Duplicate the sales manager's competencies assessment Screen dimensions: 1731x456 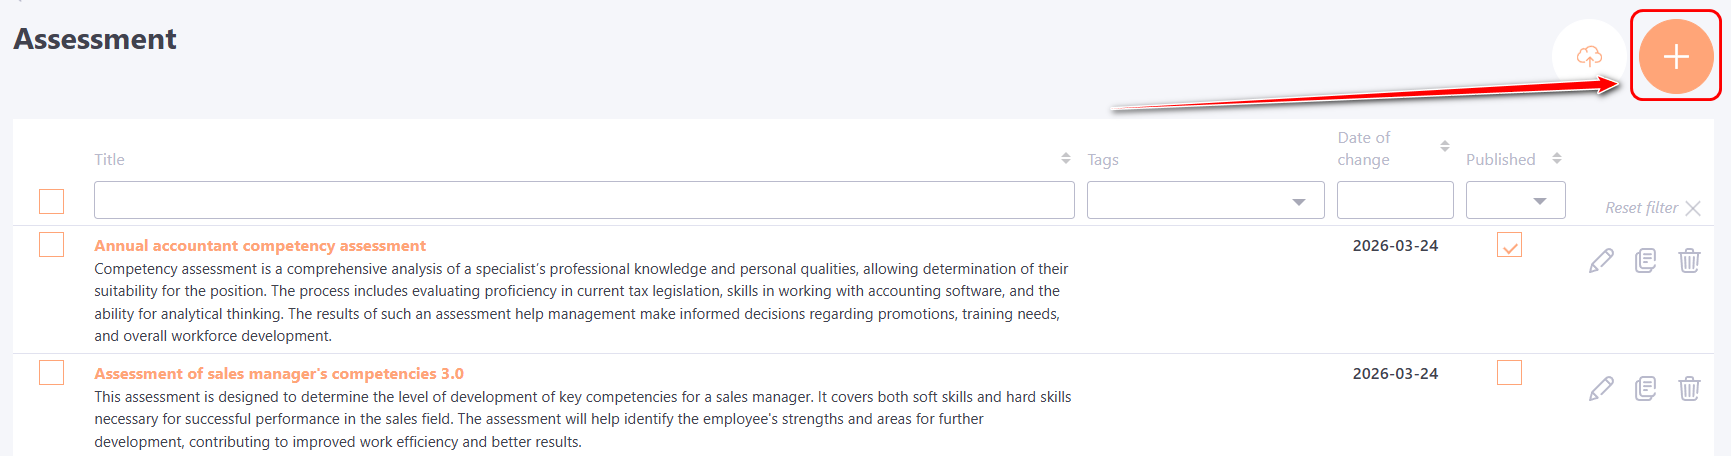coord(1645,388)
